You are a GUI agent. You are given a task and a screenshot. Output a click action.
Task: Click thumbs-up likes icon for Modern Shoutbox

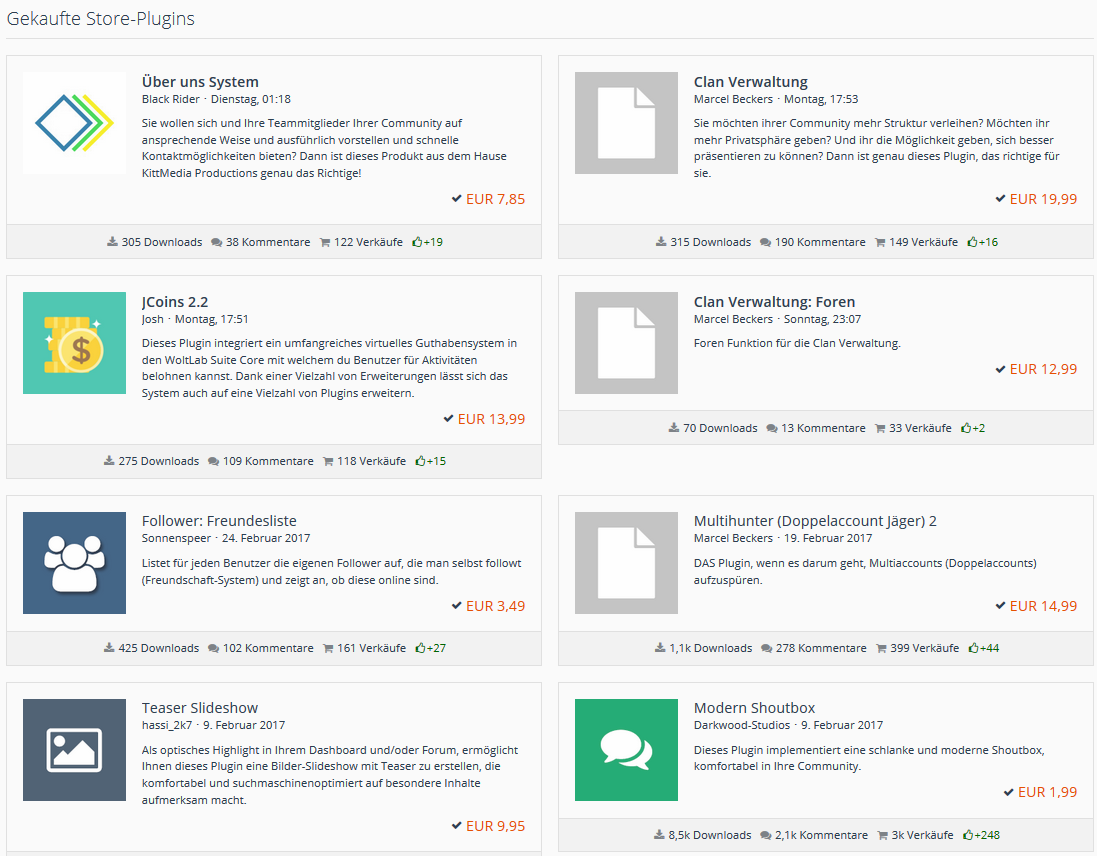click(969, 835)
